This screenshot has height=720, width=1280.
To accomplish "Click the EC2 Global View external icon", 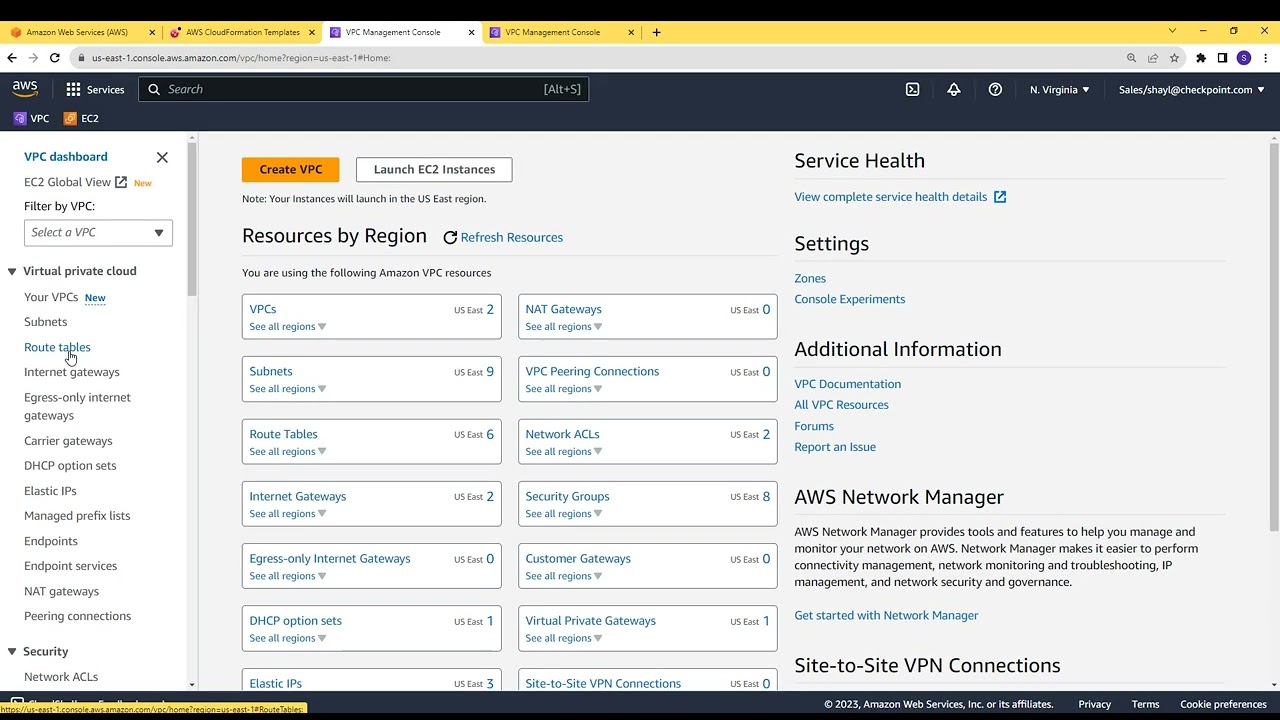I will pos(121,182).
